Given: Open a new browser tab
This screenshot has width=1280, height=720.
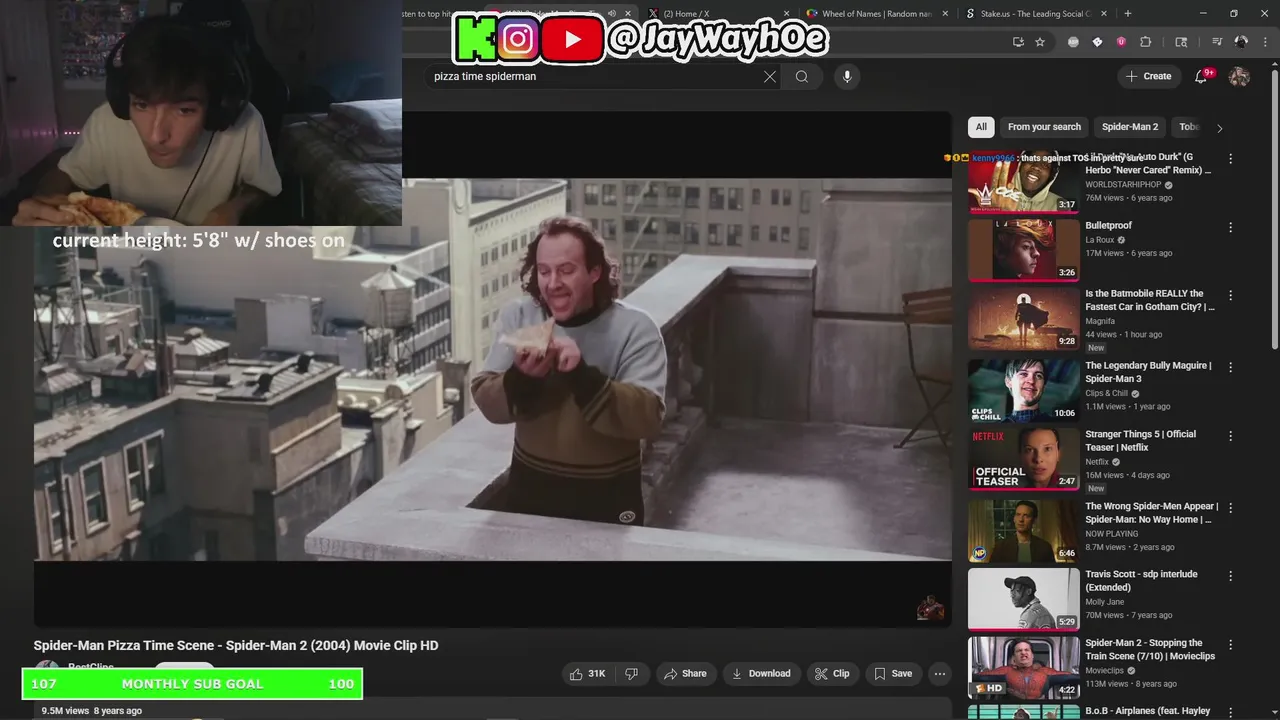Looking at the screenshot, I should [x=1128, y=14].
